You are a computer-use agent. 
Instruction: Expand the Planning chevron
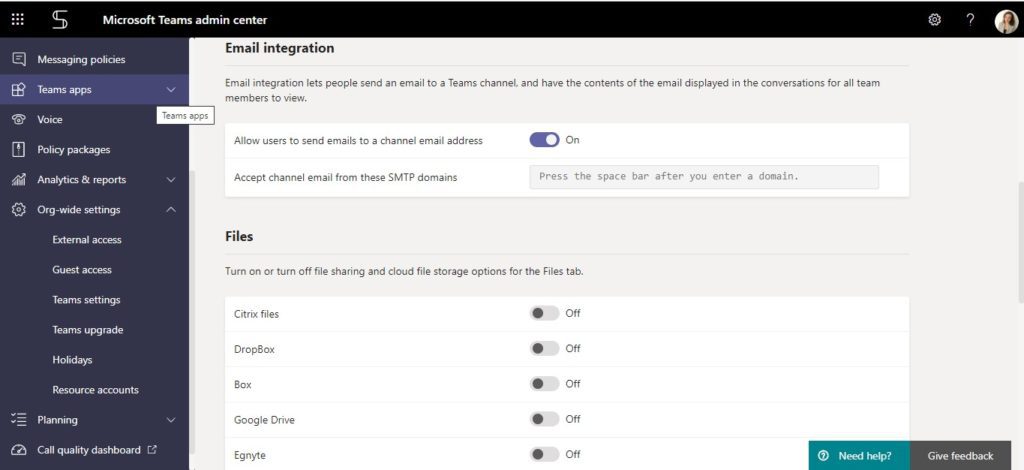click(171, 420)
